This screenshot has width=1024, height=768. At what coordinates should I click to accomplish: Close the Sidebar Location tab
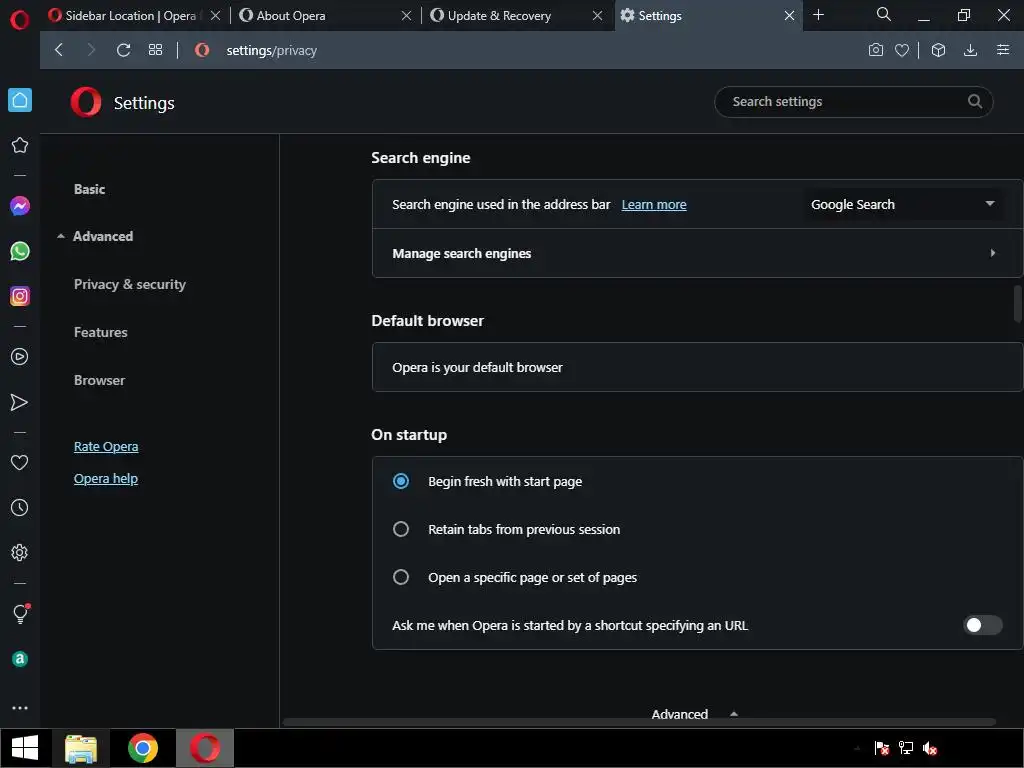pyautogui.click(x=216, y=15)
